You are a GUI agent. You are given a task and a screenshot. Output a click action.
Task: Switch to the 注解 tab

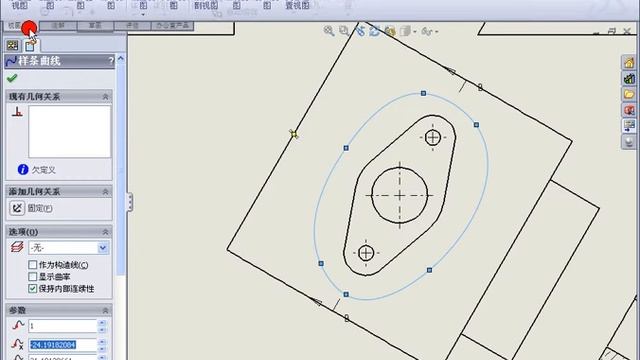click(58, 26)
